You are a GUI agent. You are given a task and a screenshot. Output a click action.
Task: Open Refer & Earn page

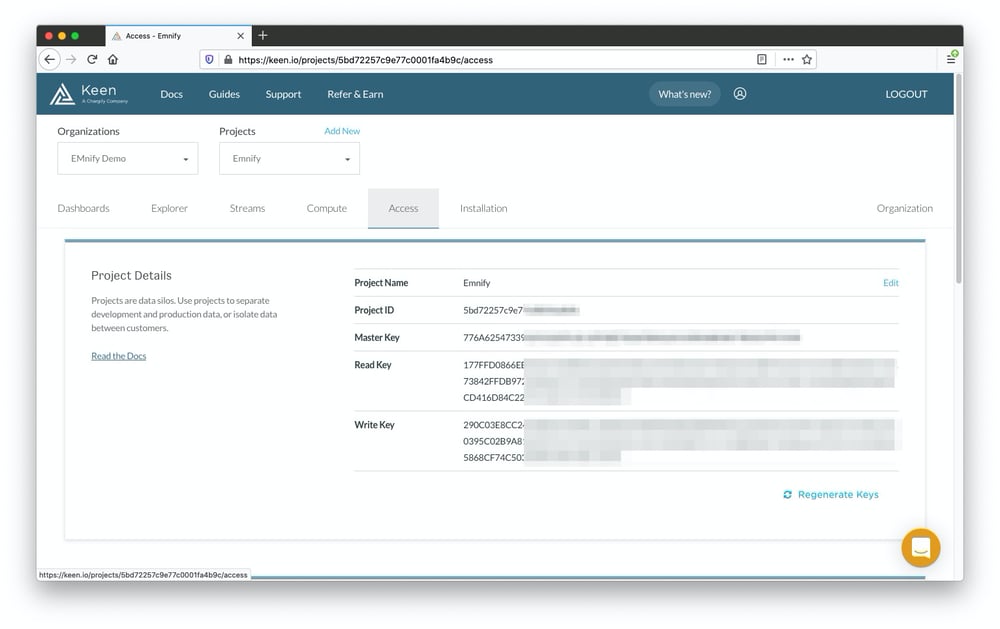(x=355, y=94)
